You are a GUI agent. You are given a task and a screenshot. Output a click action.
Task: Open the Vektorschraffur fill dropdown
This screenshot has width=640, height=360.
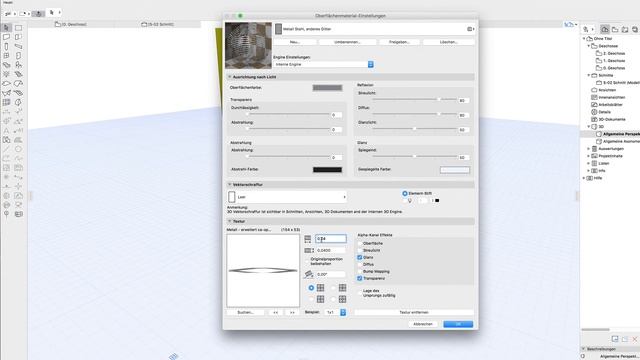click(287, 197)
